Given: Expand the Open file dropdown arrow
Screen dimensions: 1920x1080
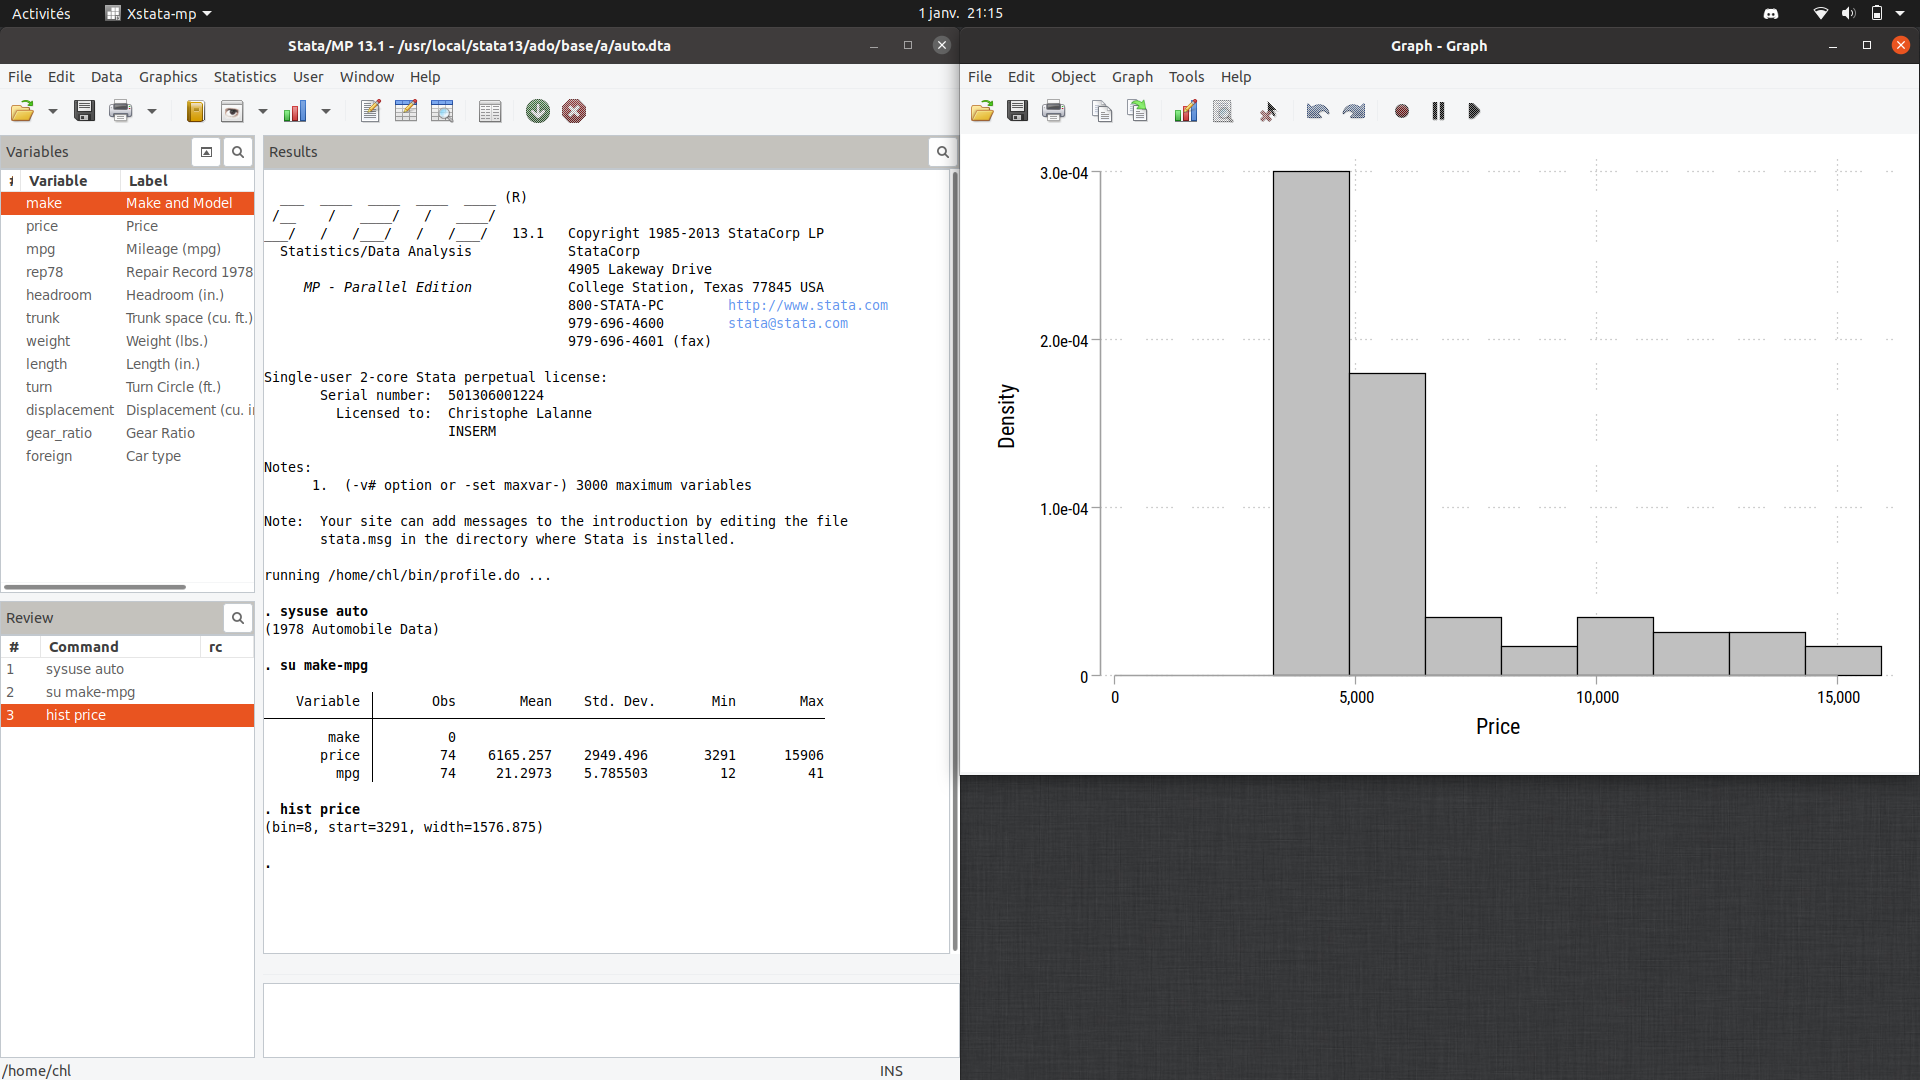Looking at the screenshot, I should (53, 111).
